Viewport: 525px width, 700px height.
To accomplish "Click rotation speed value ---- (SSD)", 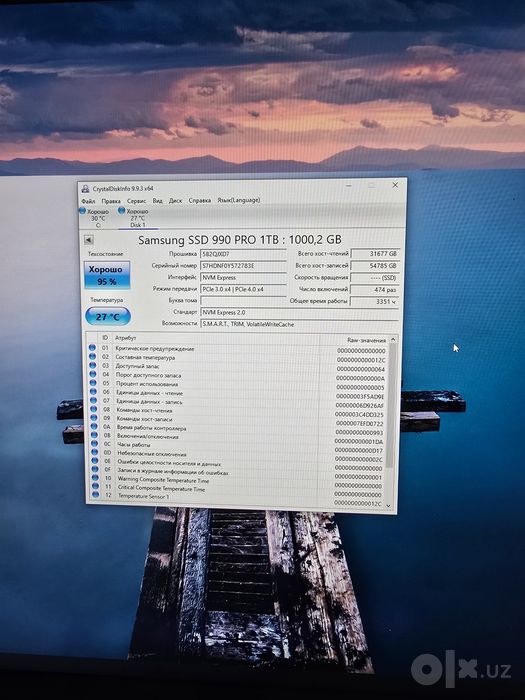I will pyautogui.click(x=375, y=278).
